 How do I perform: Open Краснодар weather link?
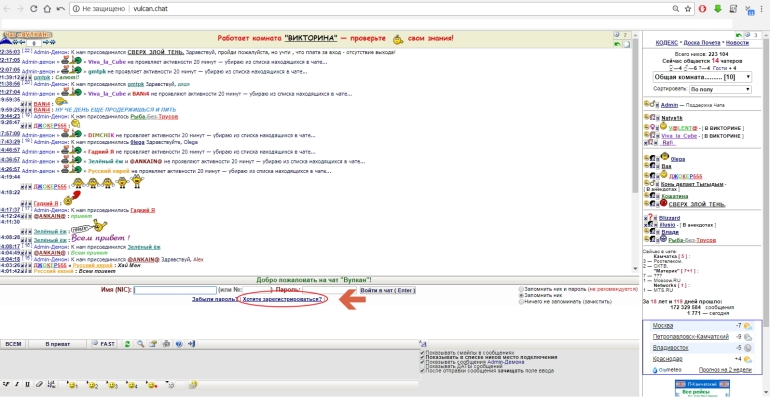667,359
